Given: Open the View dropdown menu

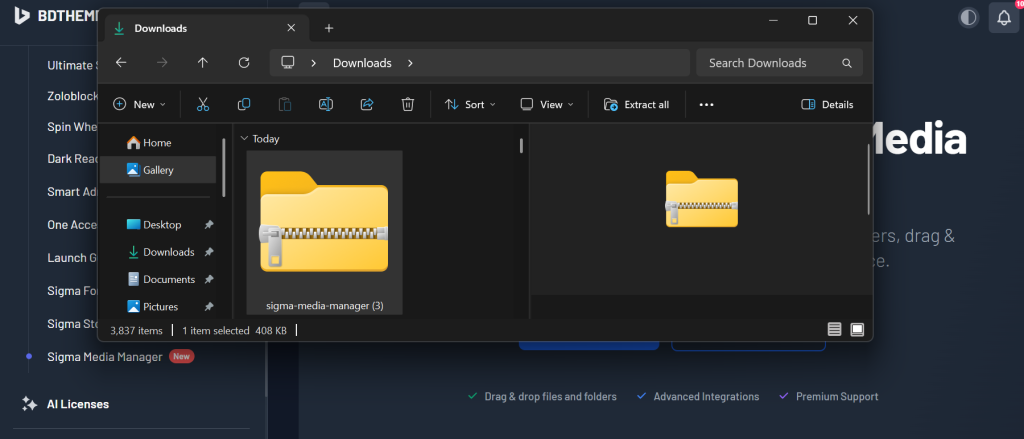Looking at the screenshot, I should [x=547, y=105].
